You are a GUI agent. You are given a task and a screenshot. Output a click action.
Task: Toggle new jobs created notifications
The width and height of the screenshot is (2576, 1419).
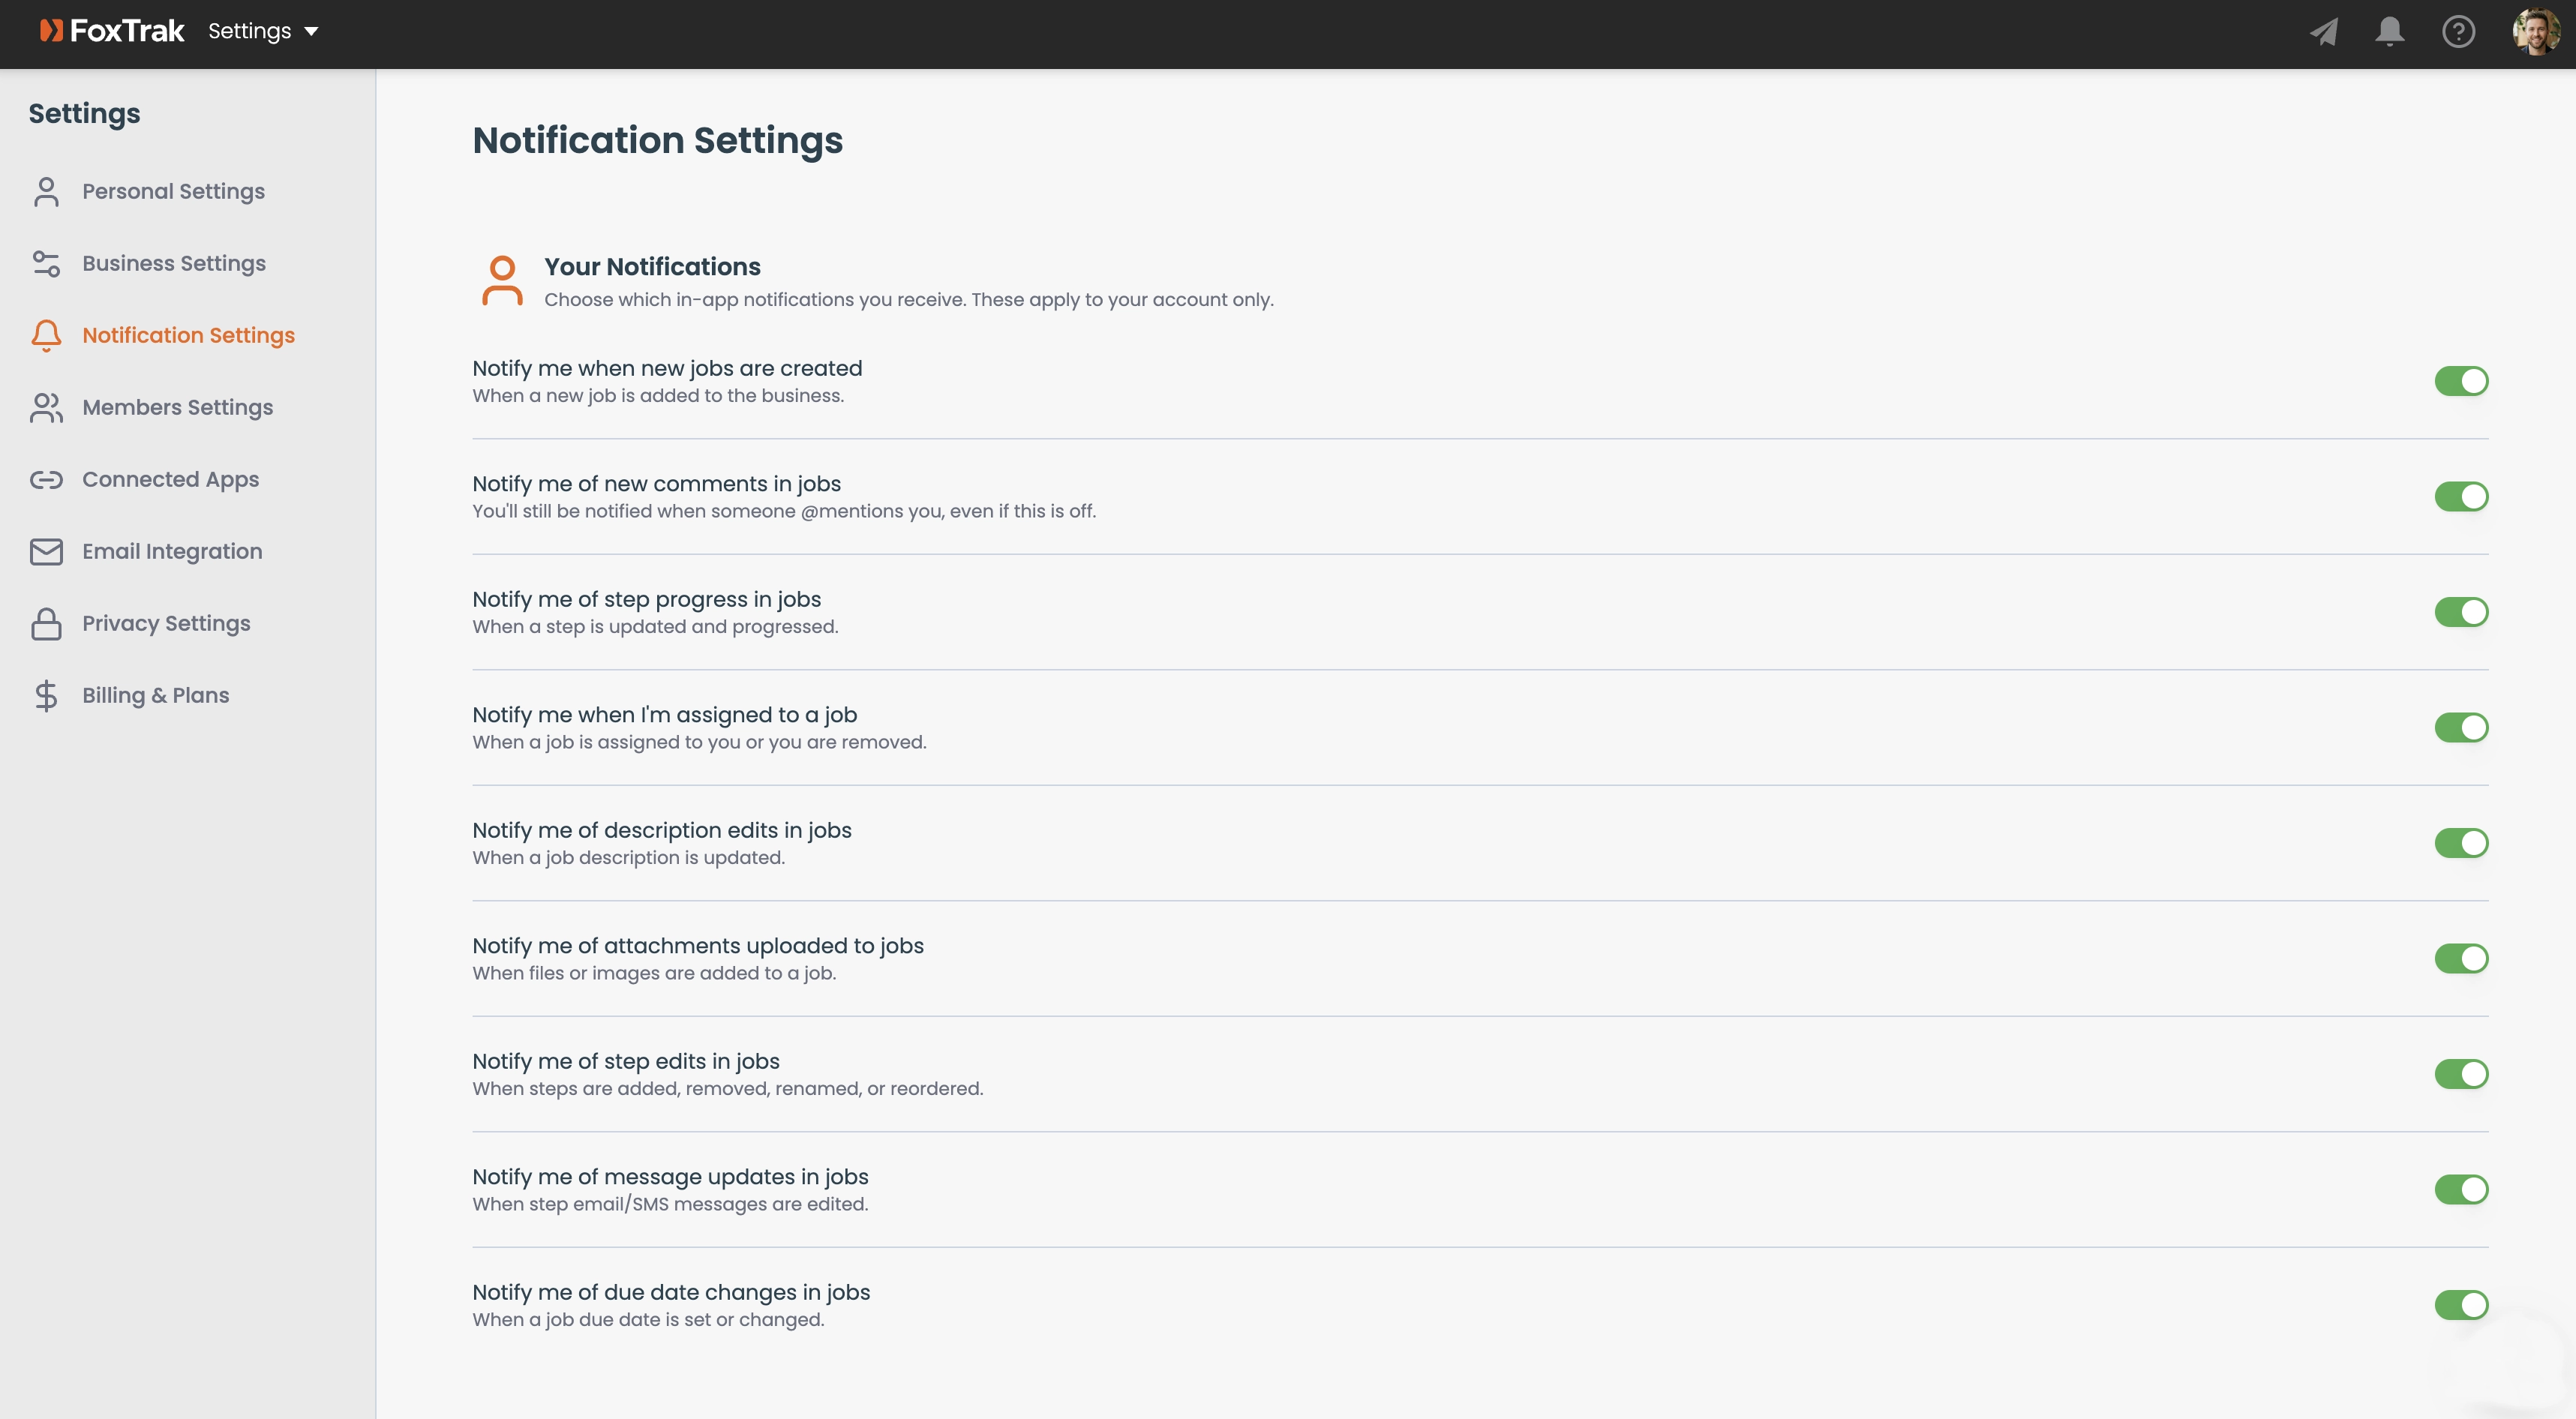click(x=2461, y=381)
